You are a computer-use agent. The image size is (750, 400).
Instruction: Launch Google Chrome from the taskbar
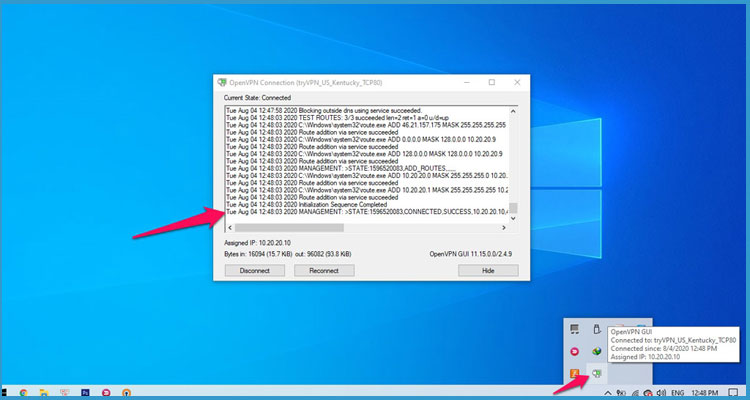(x=22, y=390)
